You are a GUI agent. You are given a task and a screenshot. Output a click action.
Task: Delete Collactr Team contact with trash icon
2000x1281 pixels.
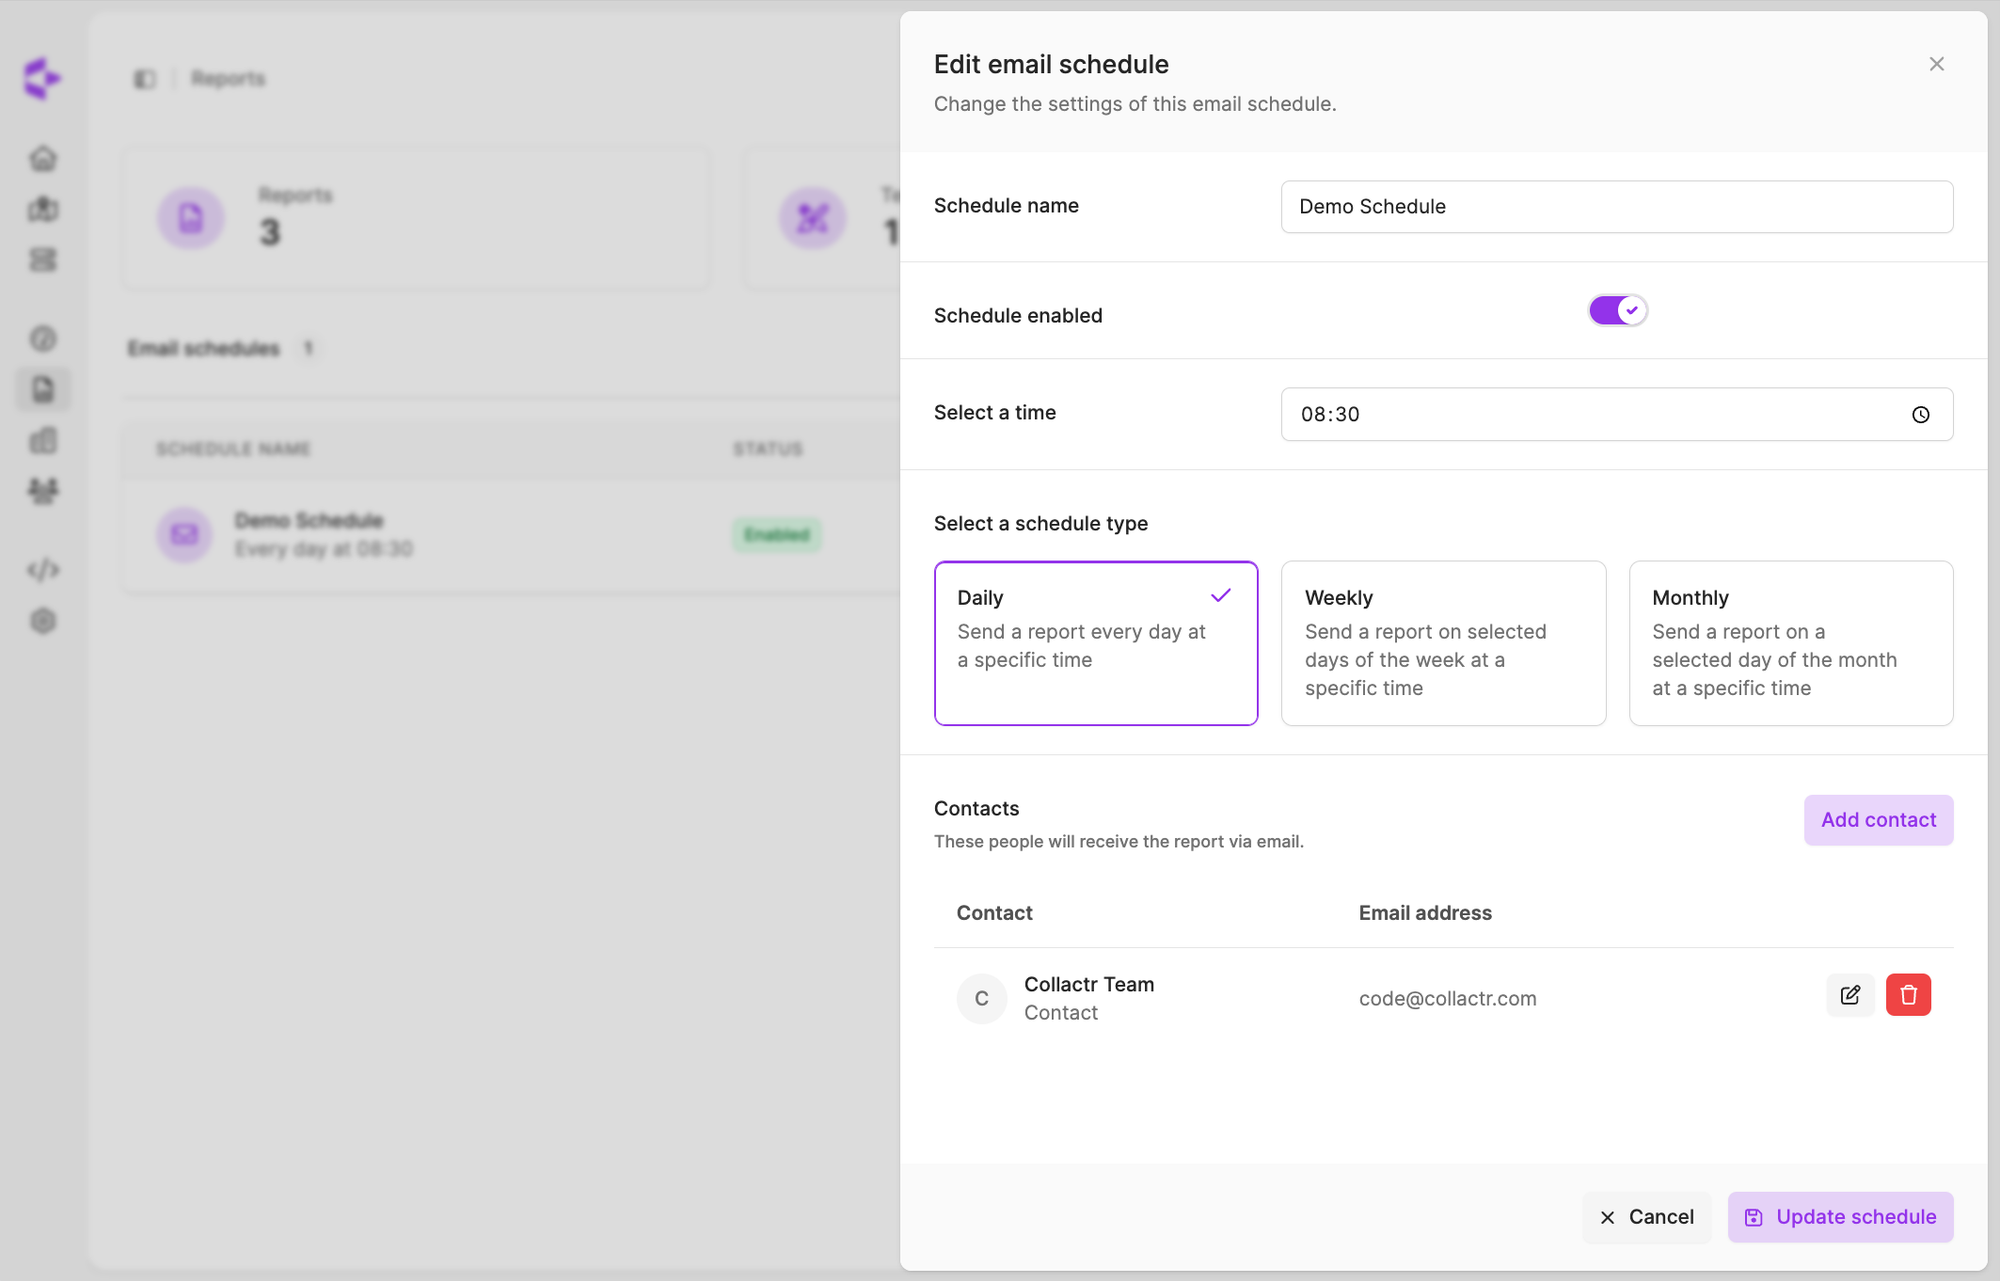[1908, 995]
